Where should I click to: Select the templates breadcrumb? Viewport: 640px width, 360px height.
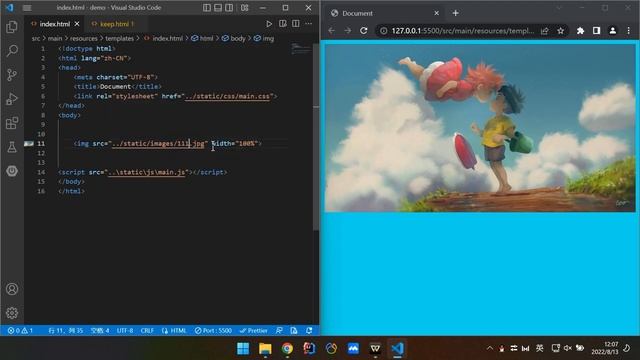click(120, 38)
